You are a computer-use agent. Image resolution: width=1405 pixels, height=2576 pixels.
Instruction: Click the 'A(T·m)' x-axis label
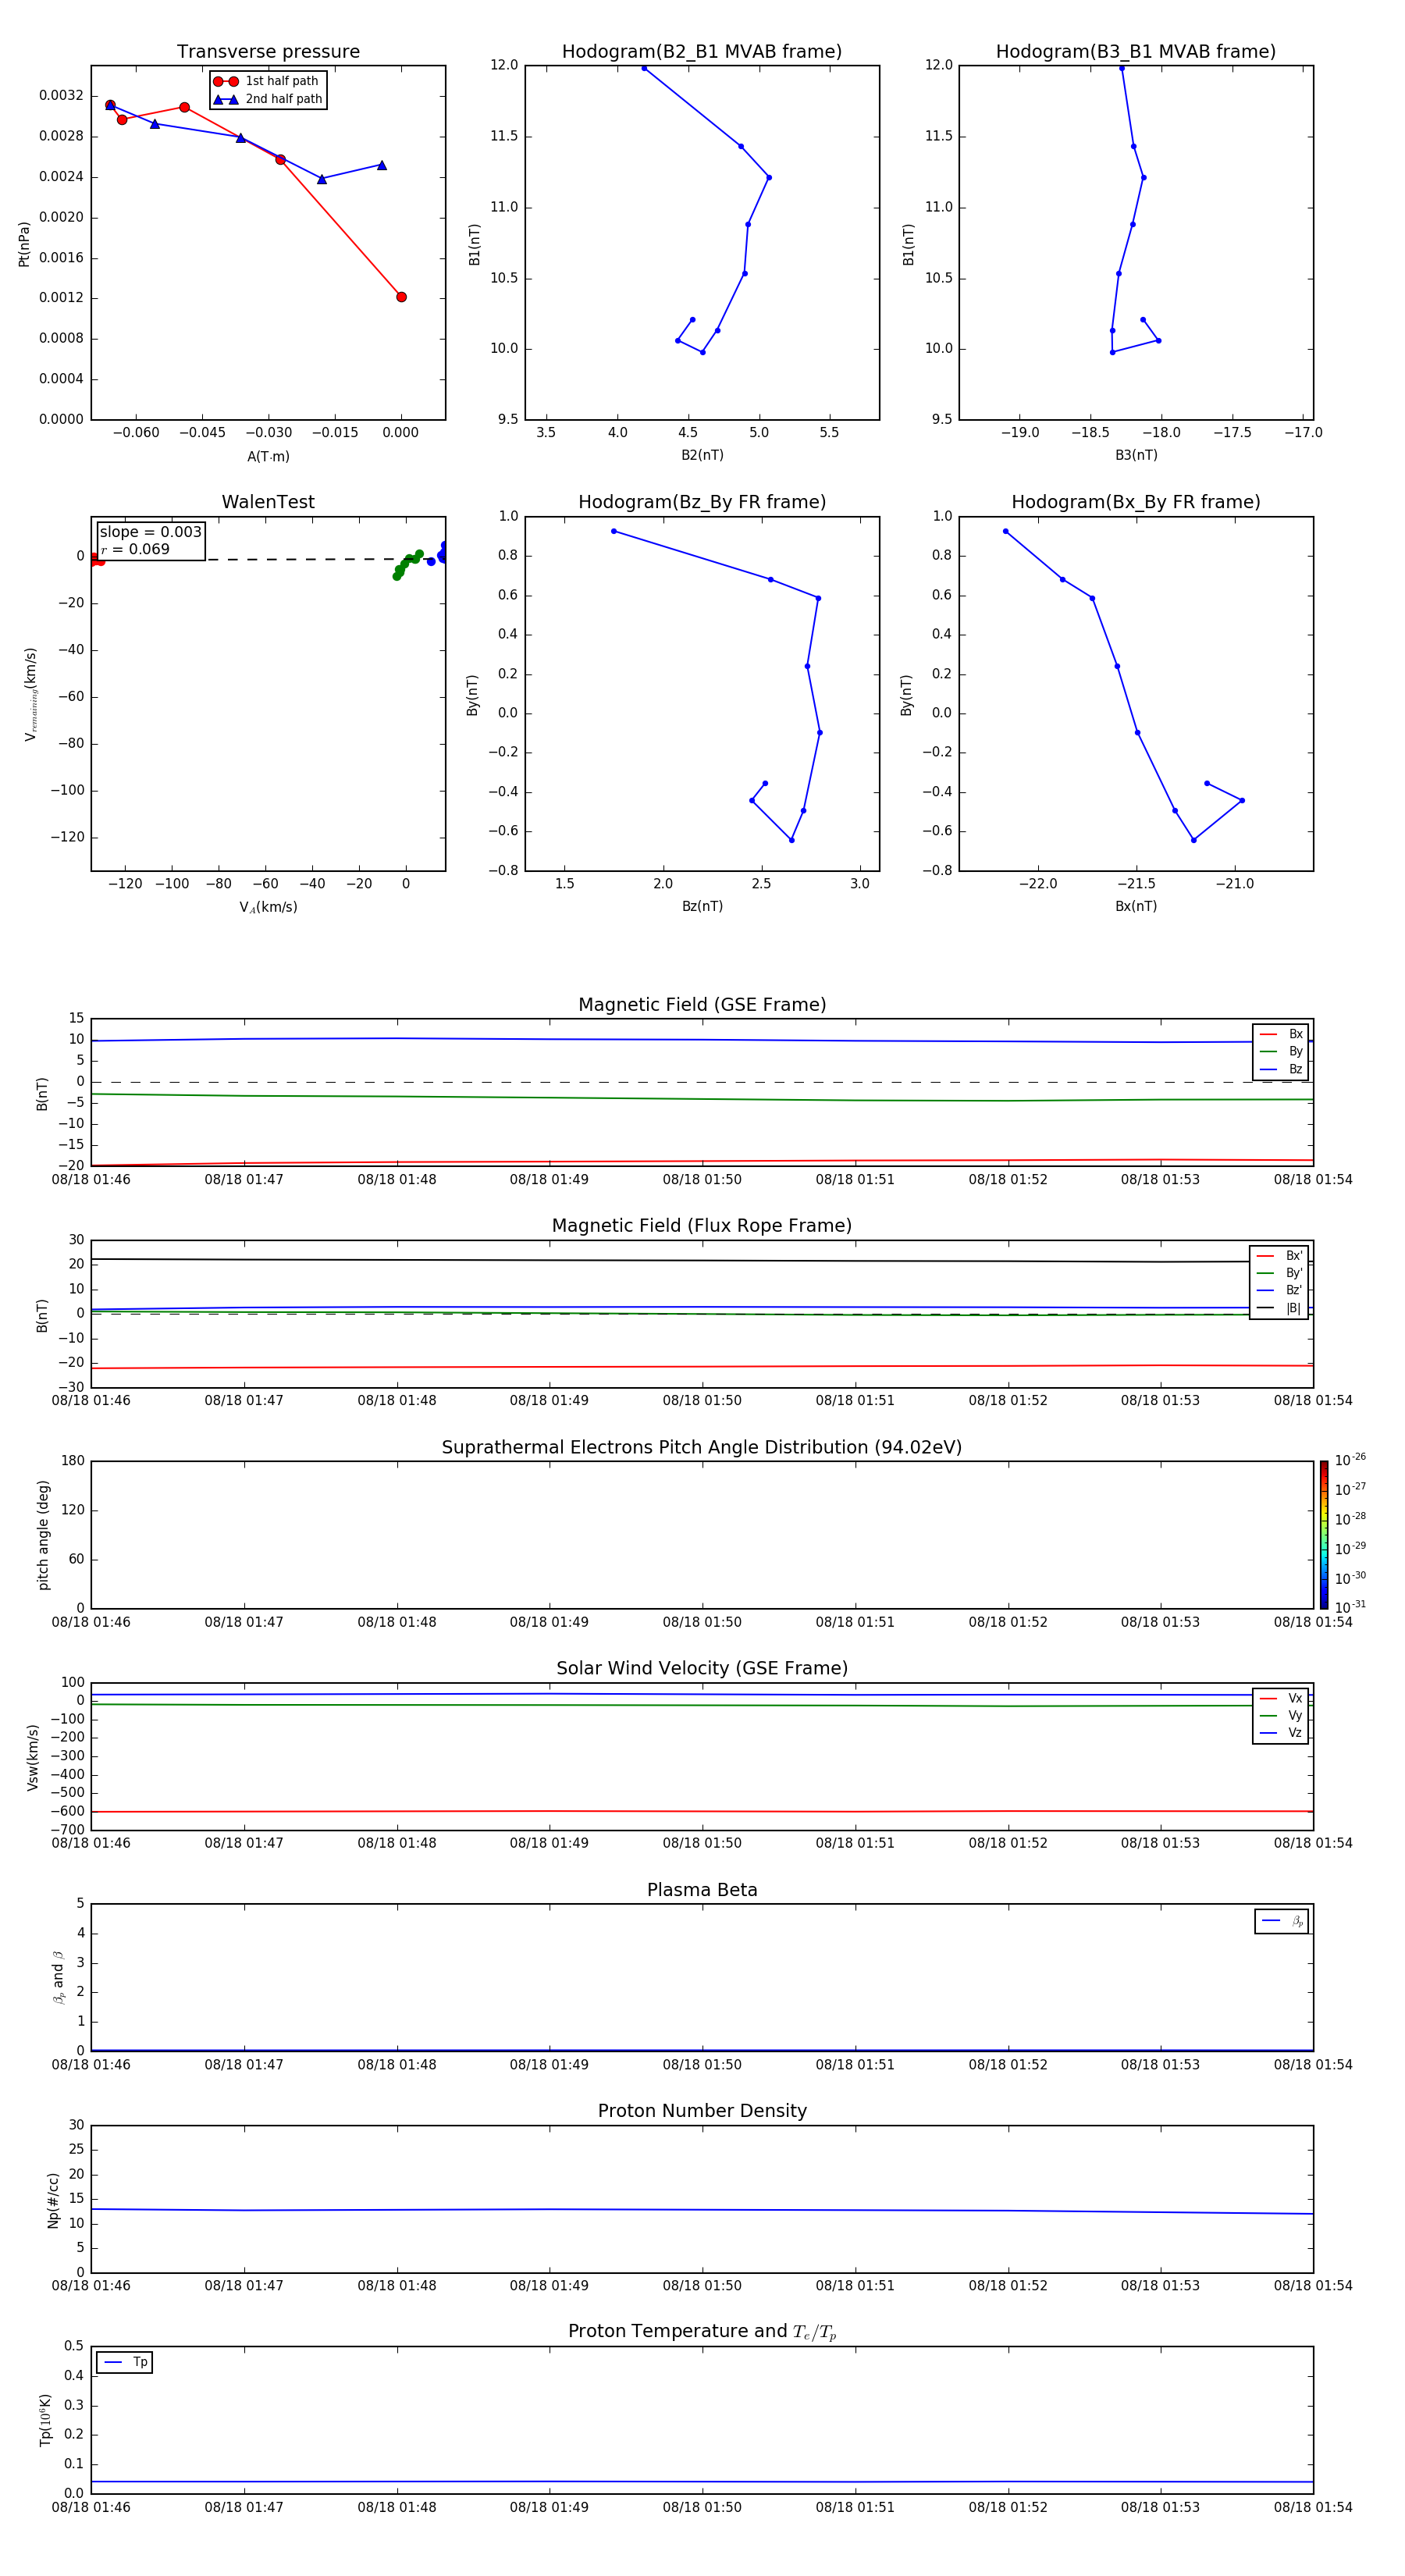click(268, 457)
